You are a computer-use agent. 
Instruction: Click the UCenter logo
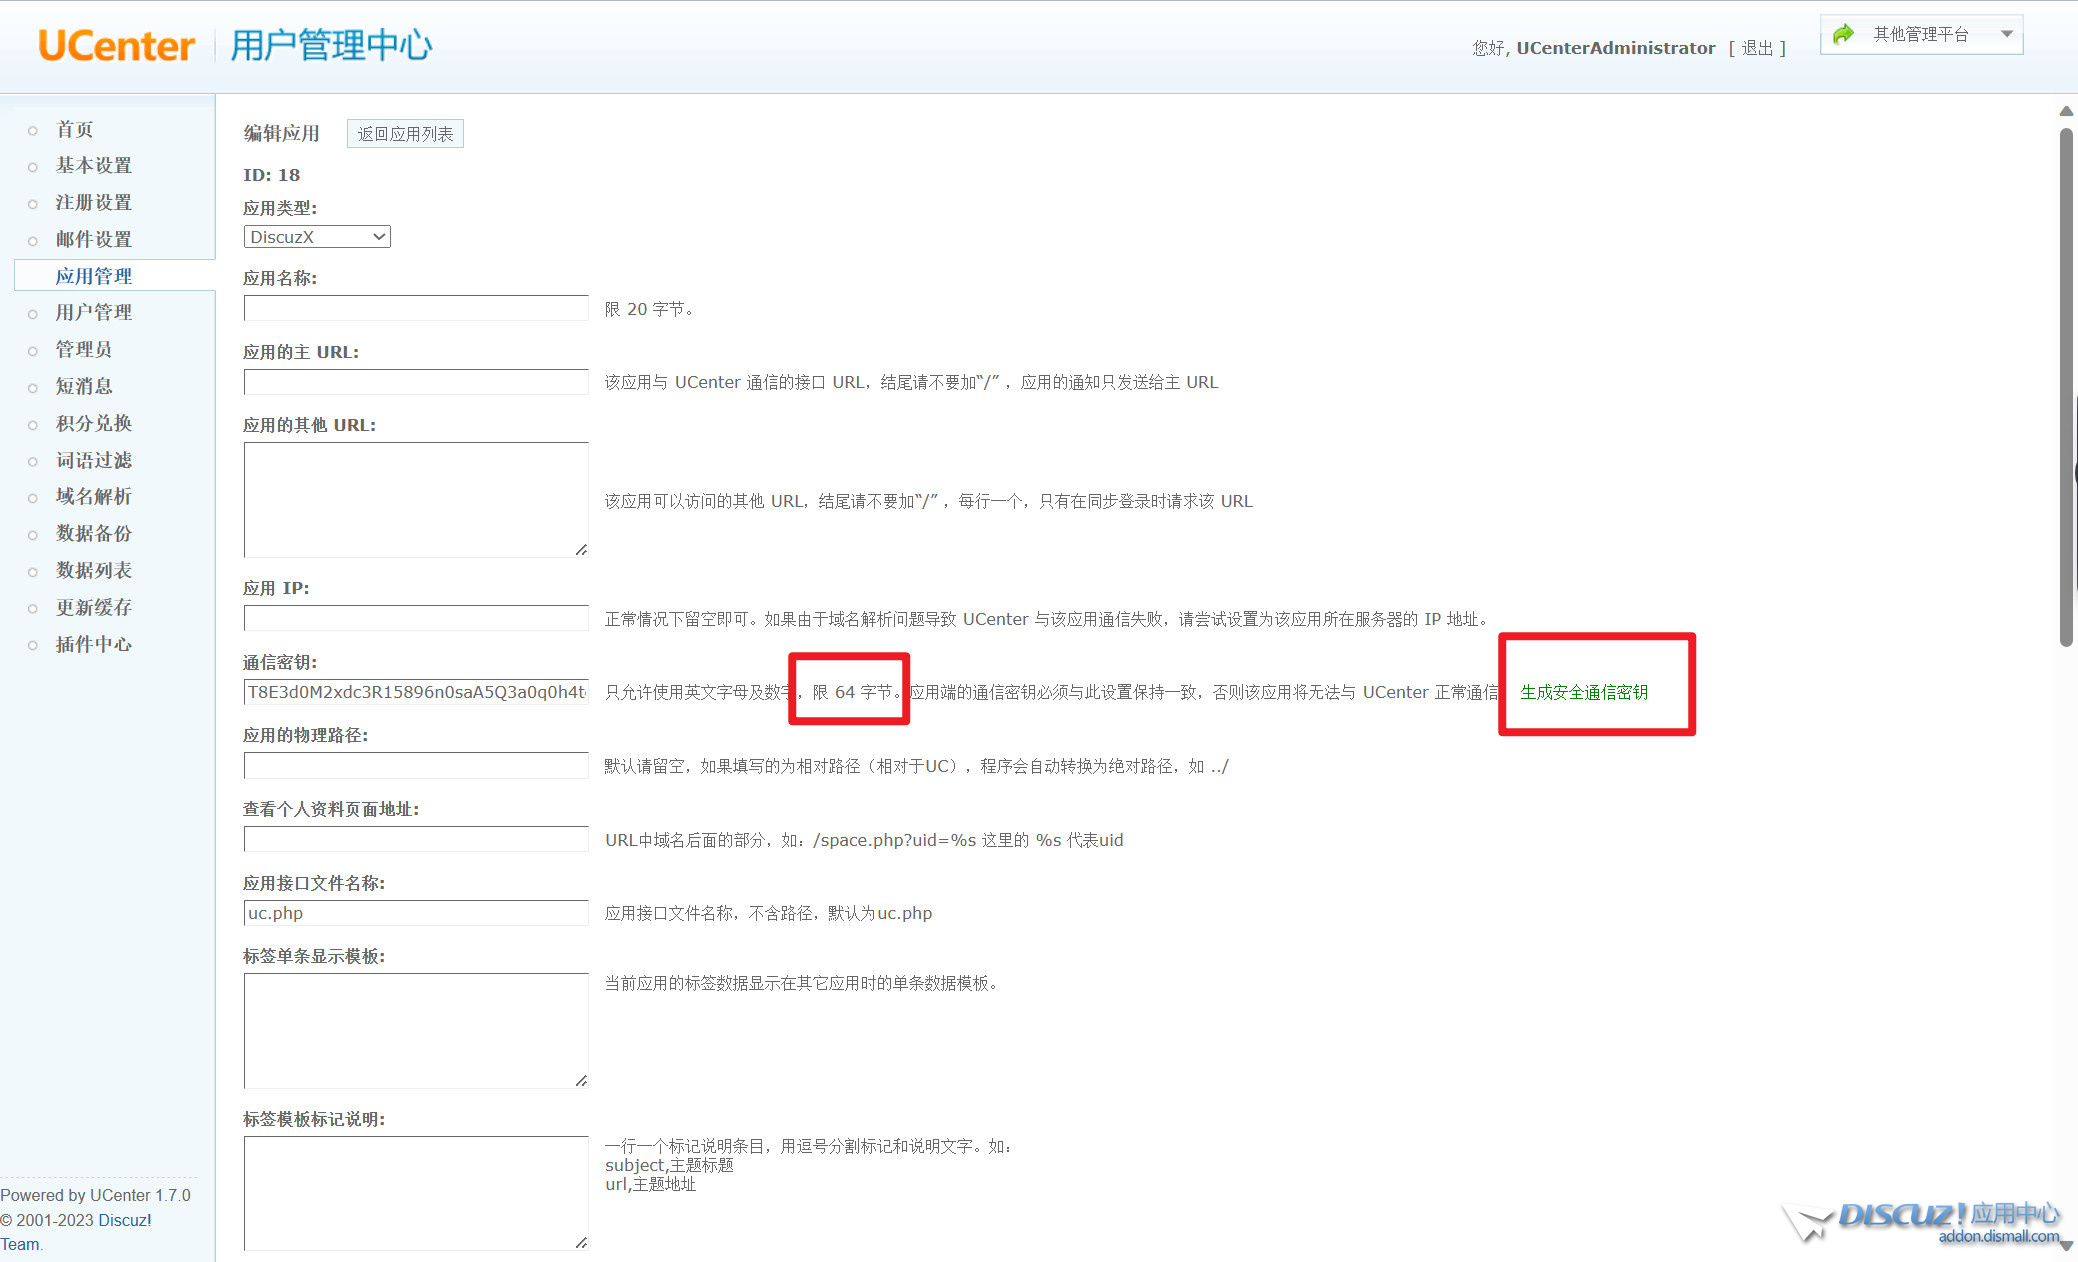click(x=116, y=46)
